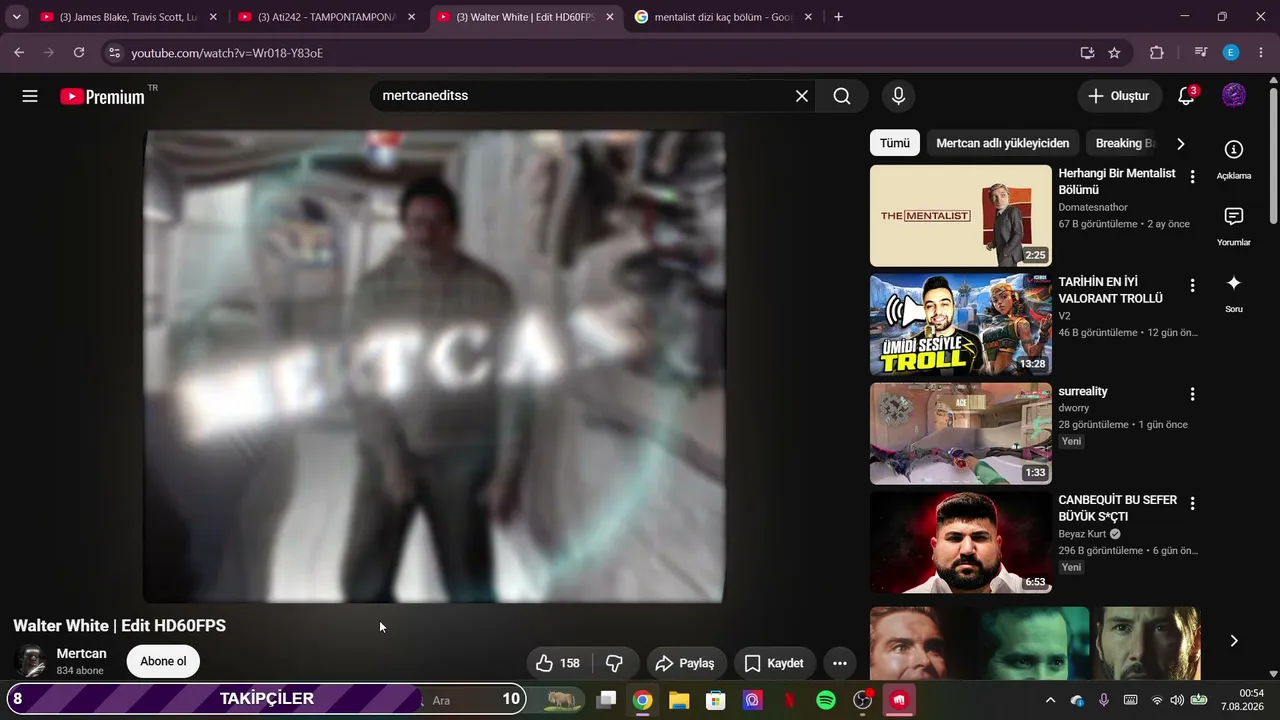This screenshot has width=1280, height=720.
Task: Open Chrome profile E menu
Action: 1231,53
